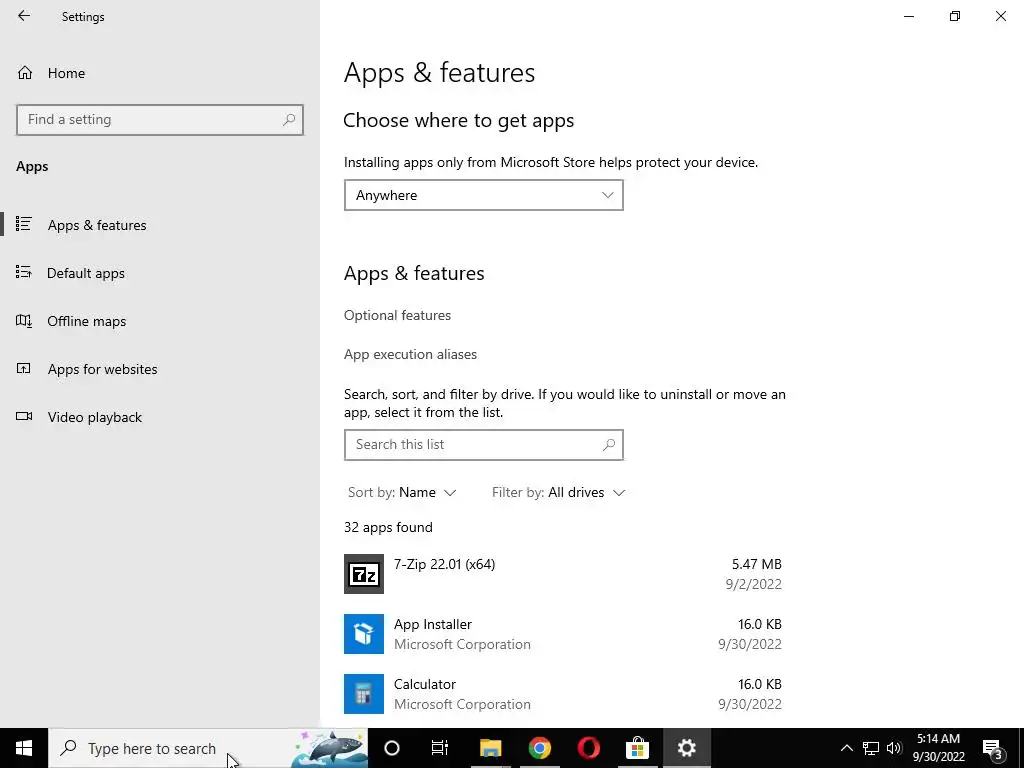Open the Windows Start menu
The image size is (1024, 768).
tap(24, 748)
